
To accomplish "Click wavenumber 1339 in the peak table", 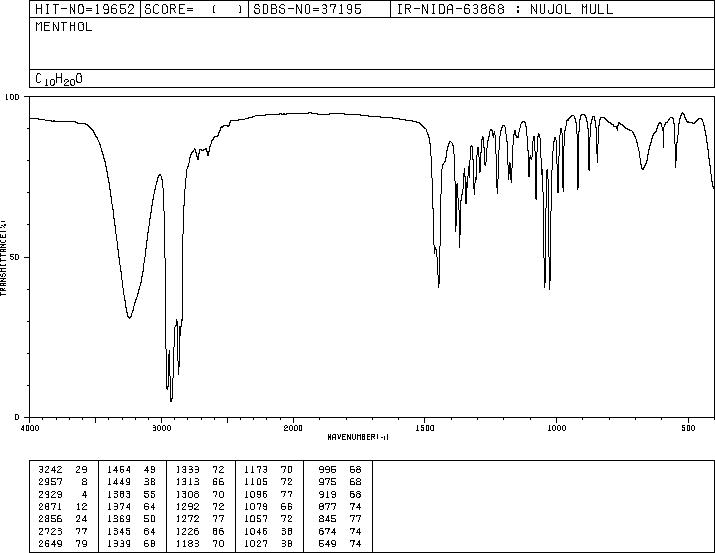I will (x=119, y=543).
